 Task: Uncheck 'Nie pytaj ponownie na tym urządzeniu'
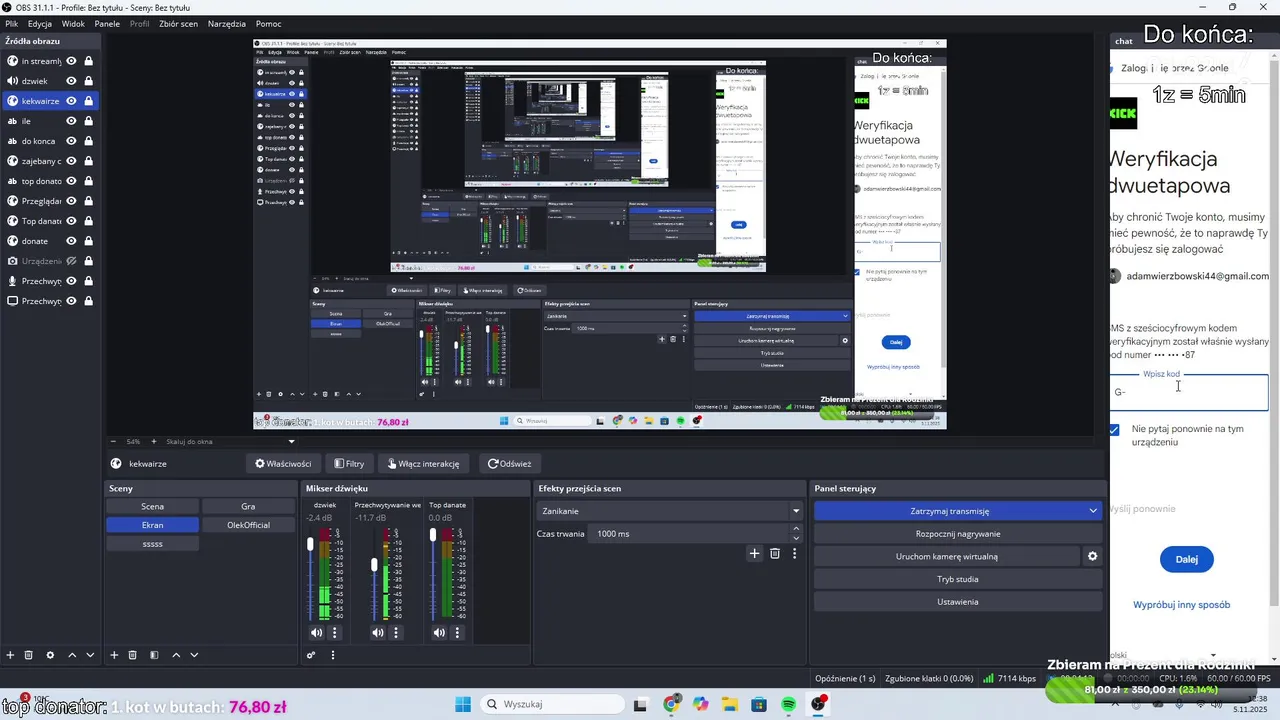click(1115, 430)
